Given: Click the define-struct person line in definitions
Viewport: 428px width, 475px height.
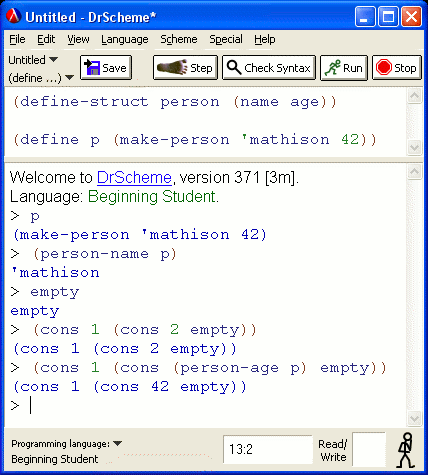Looking at the screenshot, I should 175,102.
